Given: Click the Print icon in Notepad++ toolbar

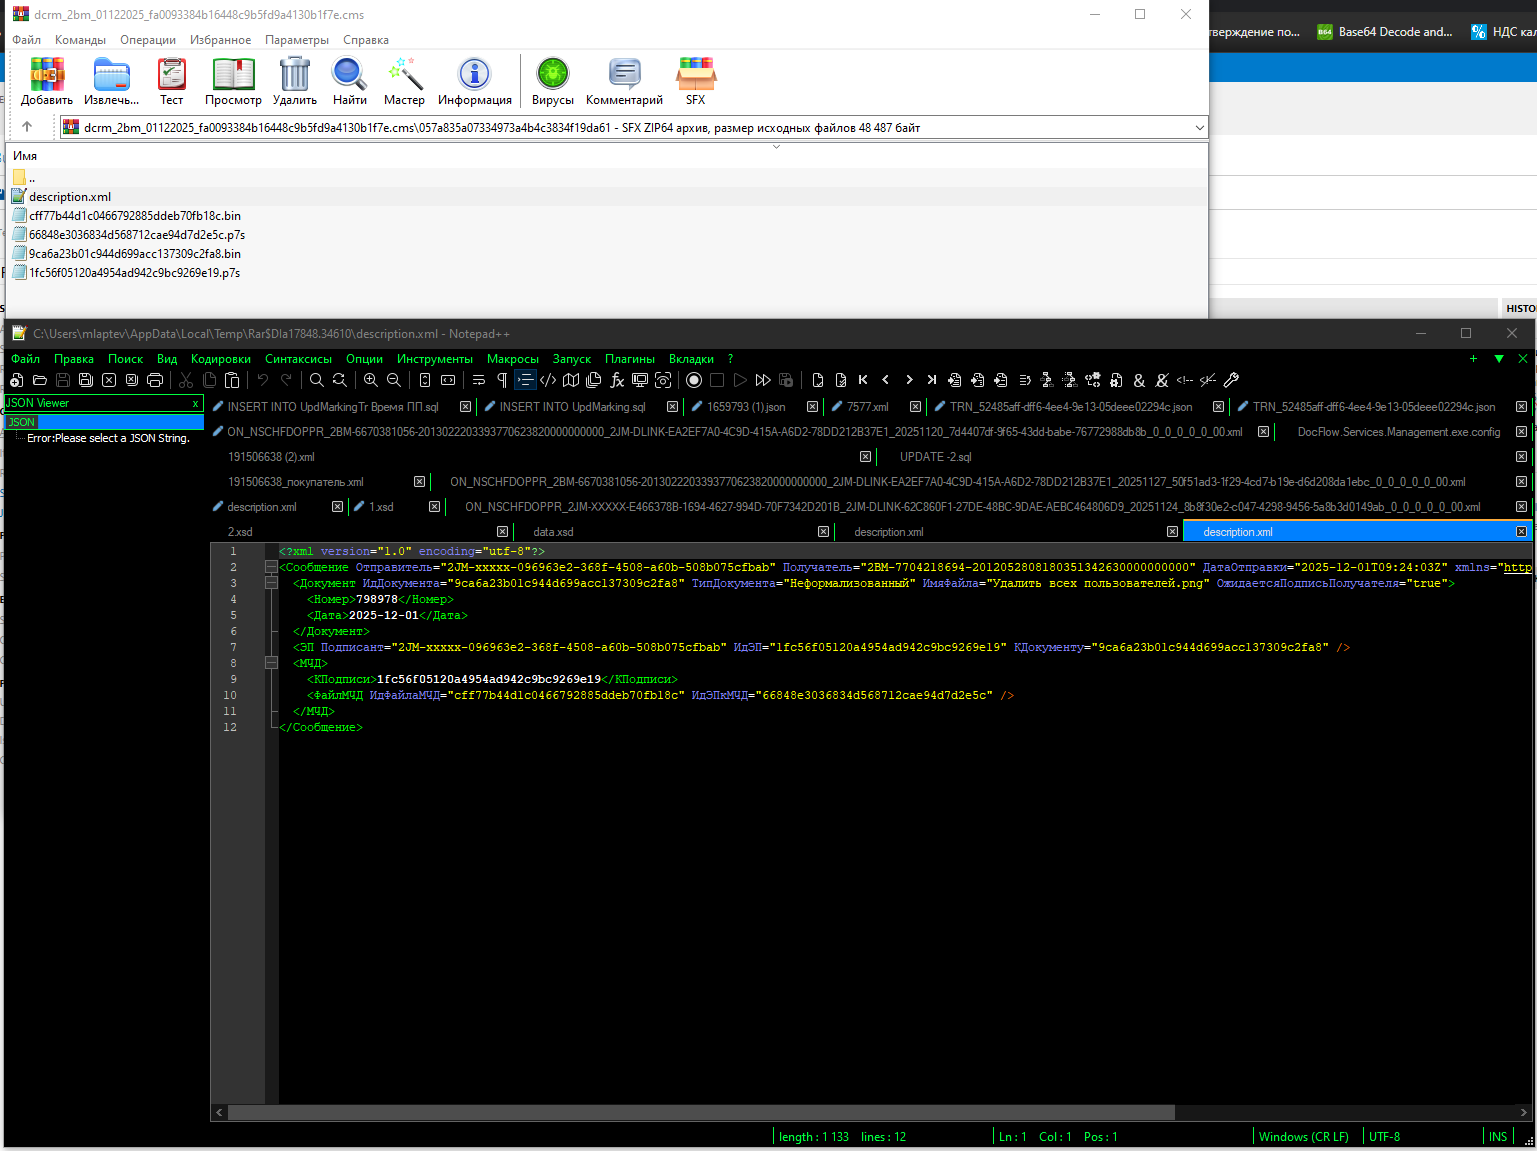Looking at the screenshot, I should click(155, 380).
